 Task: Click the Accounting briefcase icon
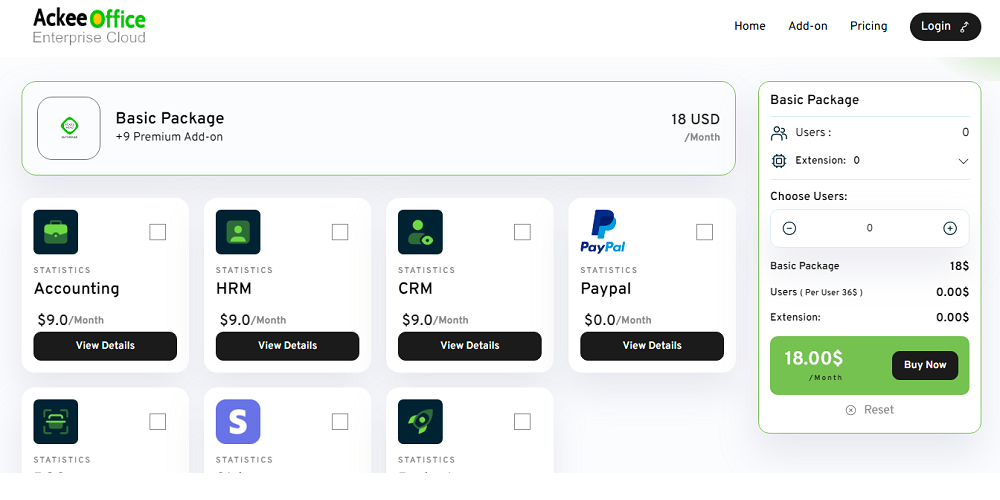[x=56, y=232]
